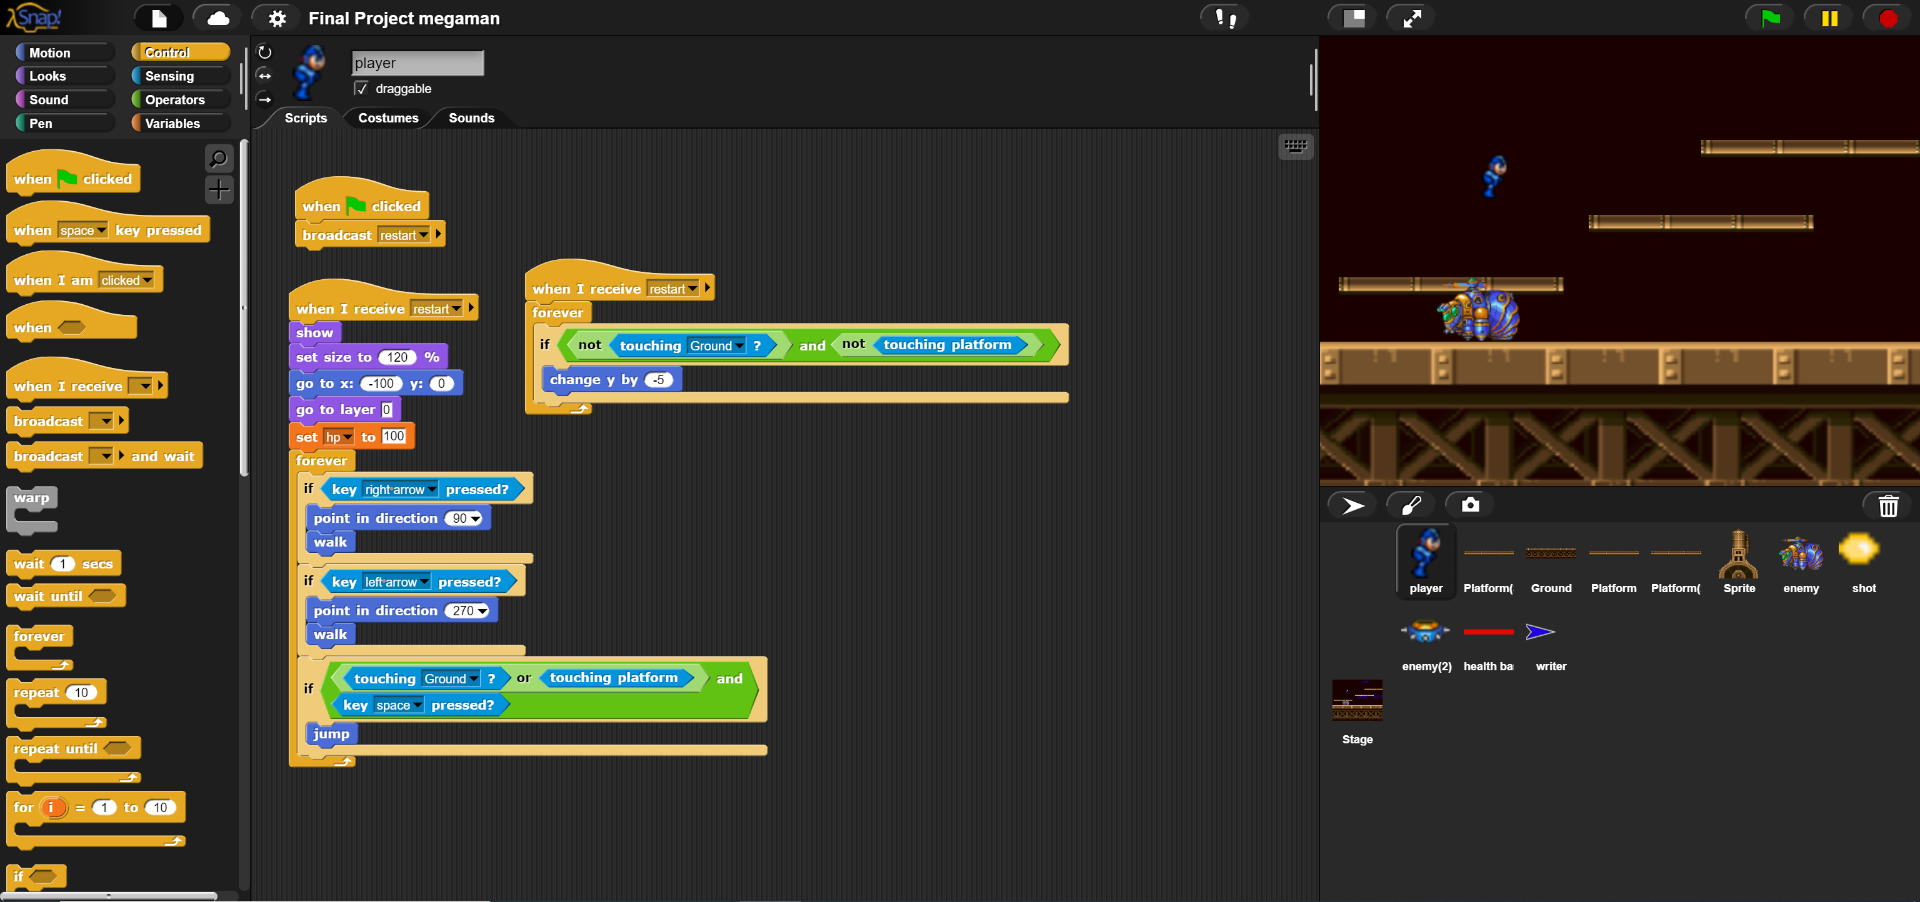
Task: Open script 'broadcast restart' message dropdown
Action: click(x=423, y=235)
